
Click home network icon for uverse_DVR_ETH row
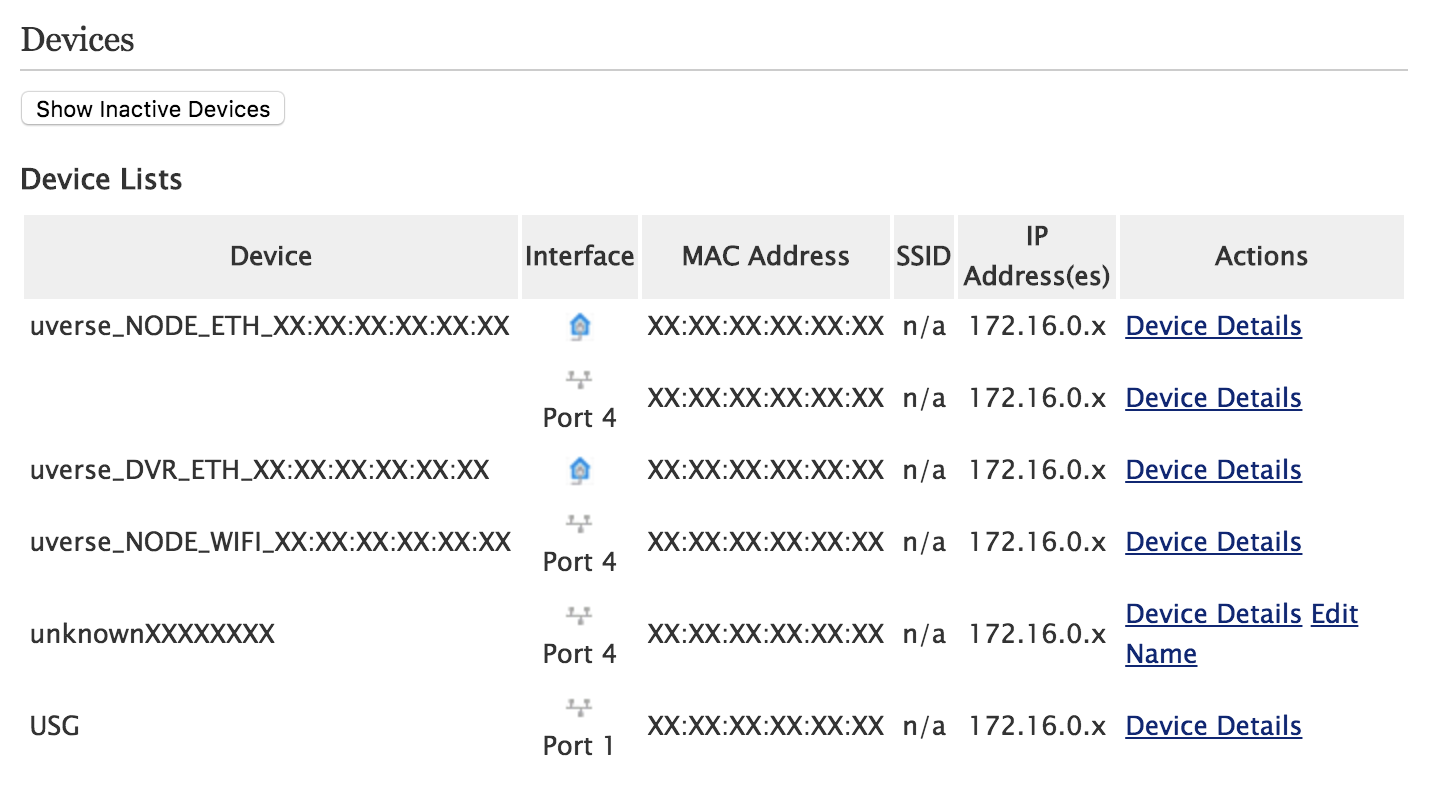(579, 470)
